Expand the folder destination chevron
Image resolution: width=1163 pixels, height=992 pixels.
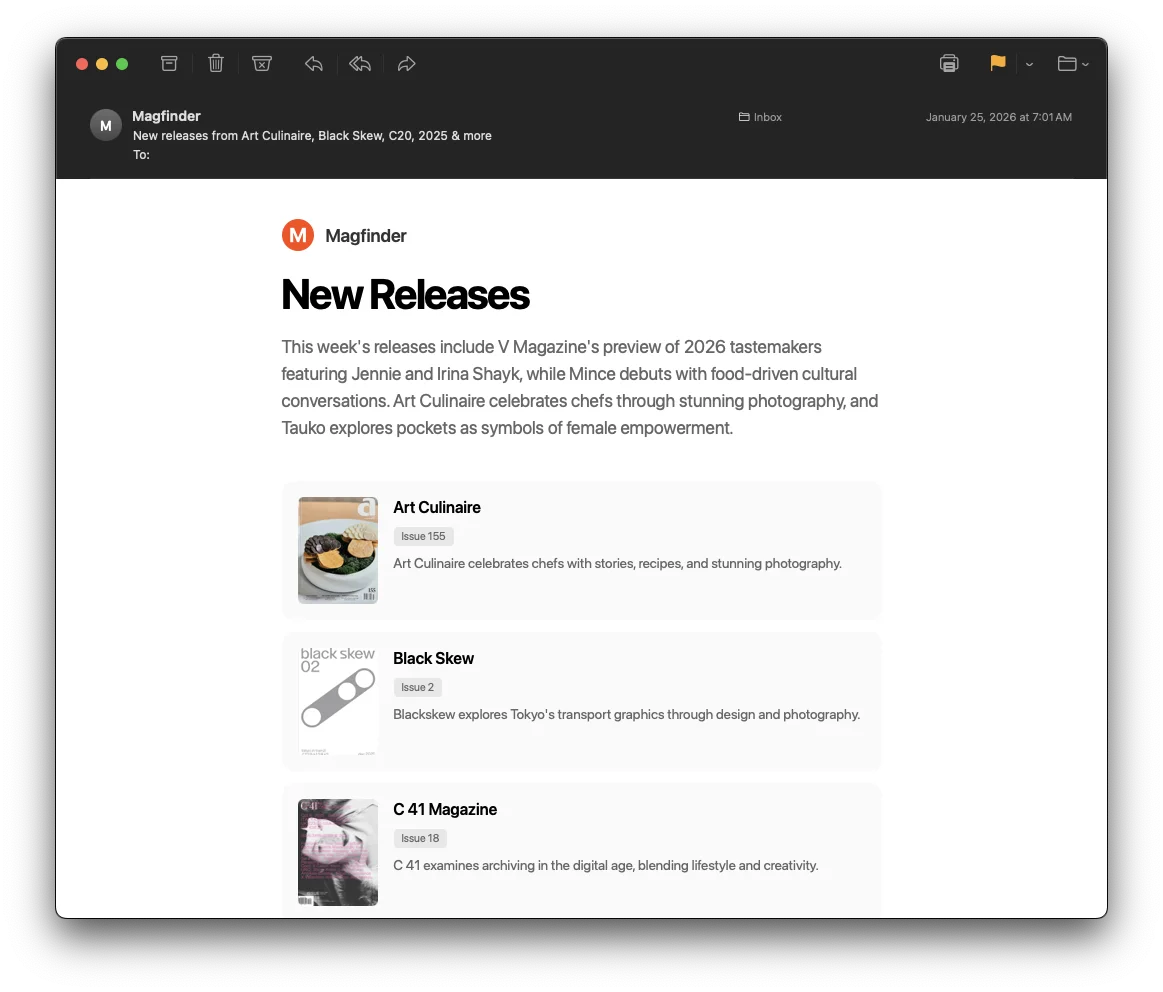[x=1087, y=64]
